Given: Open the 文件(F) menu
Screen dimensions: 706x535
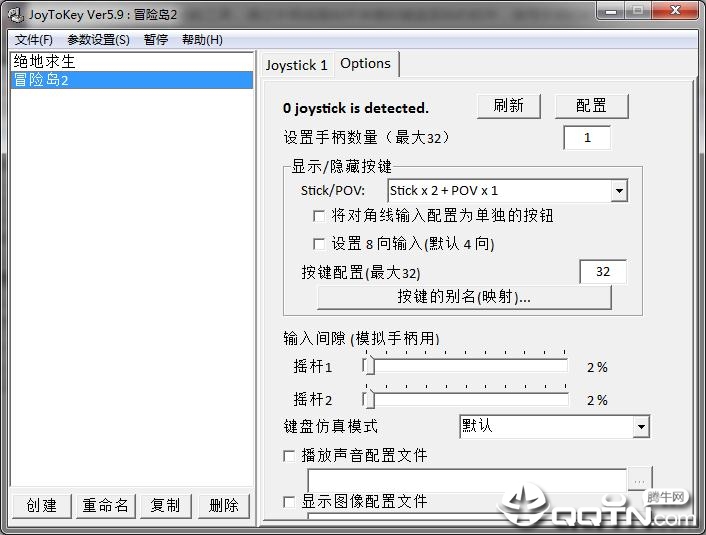Looking at the screenshot, I should (x=34, y=40).
